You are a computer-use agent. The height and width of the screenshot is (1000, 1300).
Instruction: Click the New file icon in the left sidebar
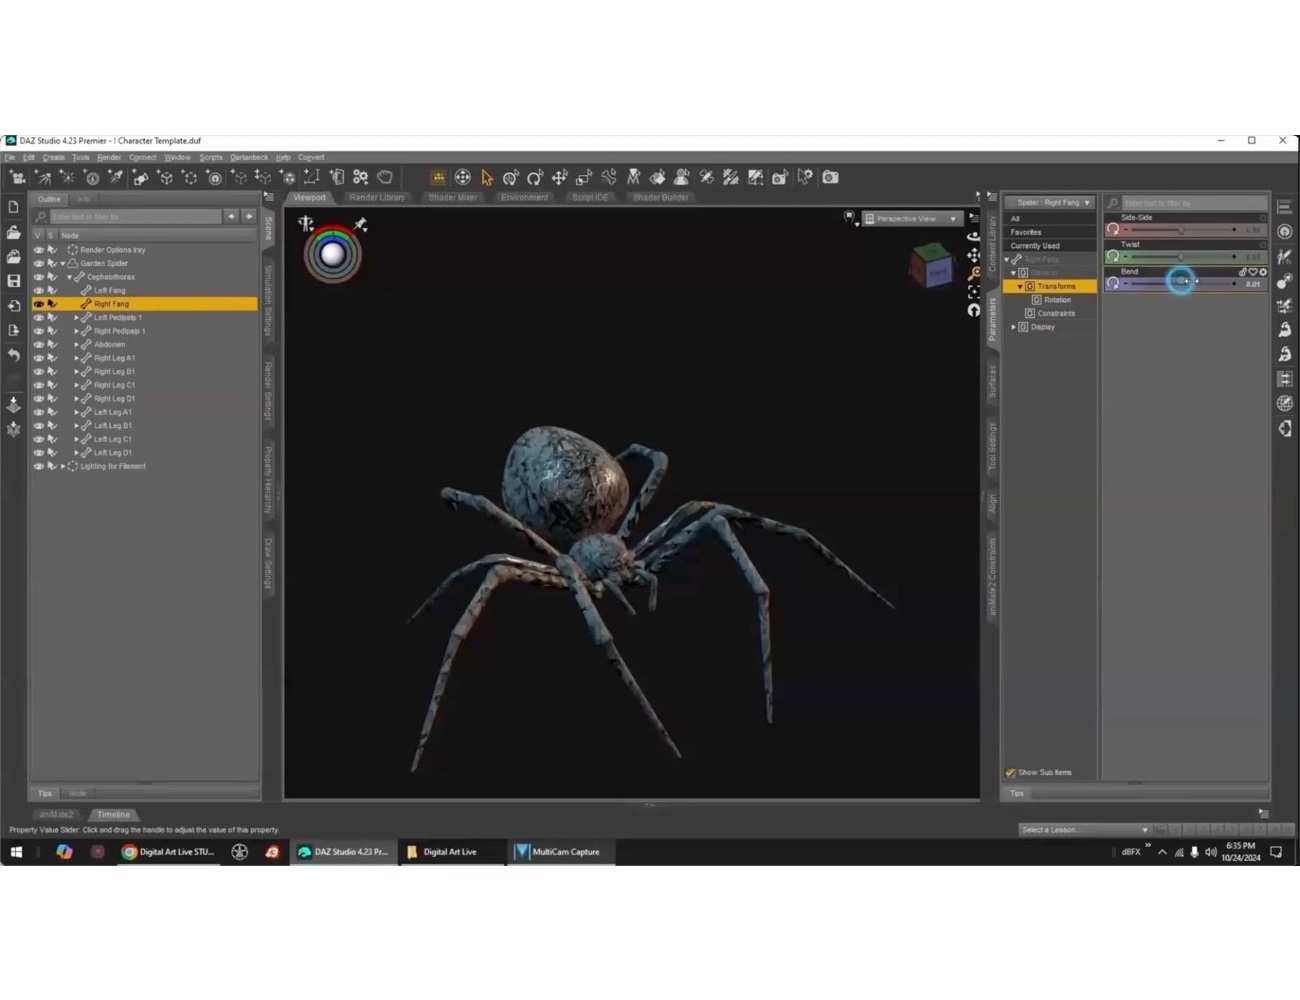tap(14, 207)
